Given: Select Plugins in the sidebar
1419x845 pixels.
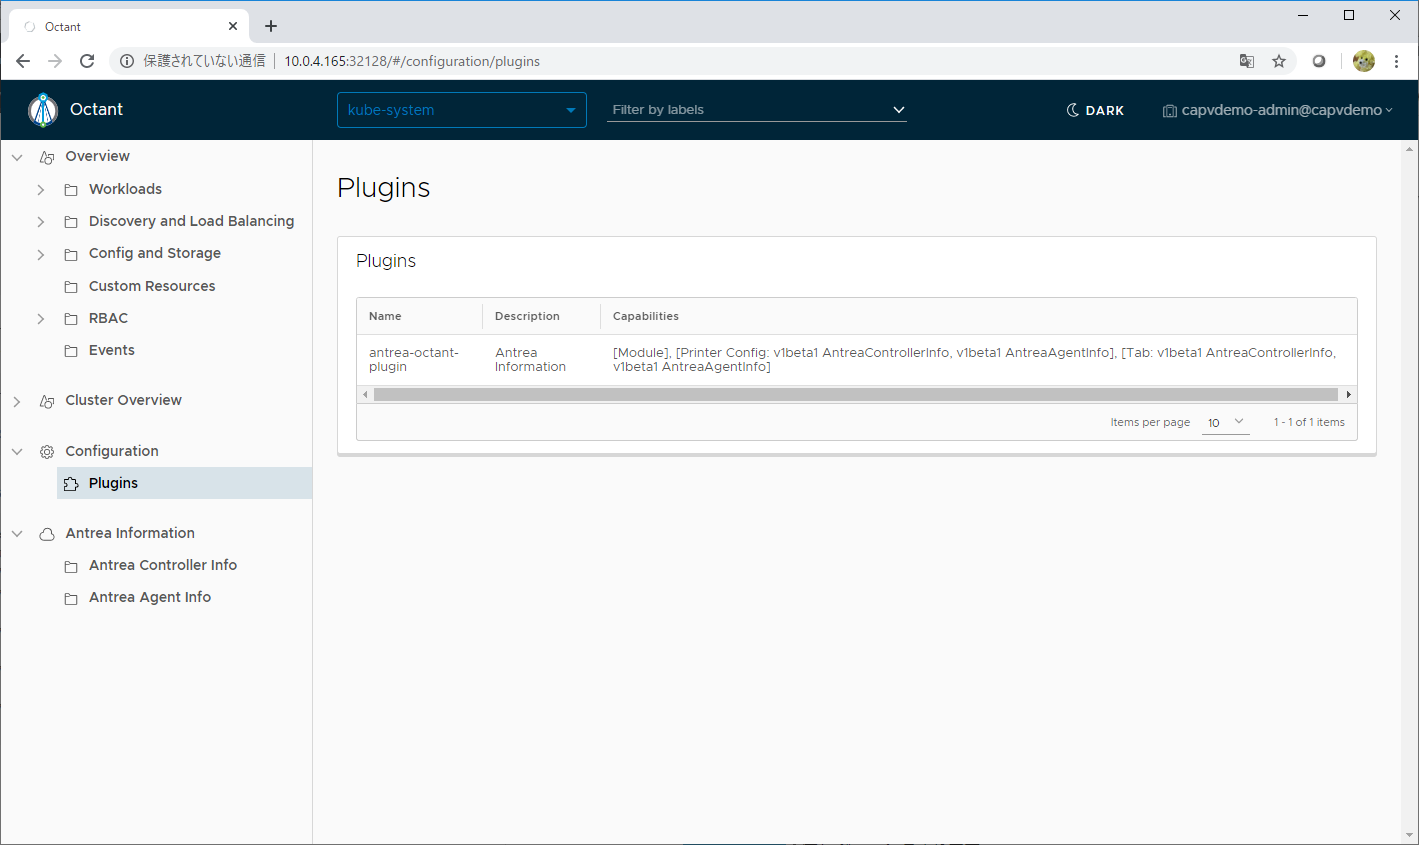Looking at the screenshot, I should pos(184,483).
